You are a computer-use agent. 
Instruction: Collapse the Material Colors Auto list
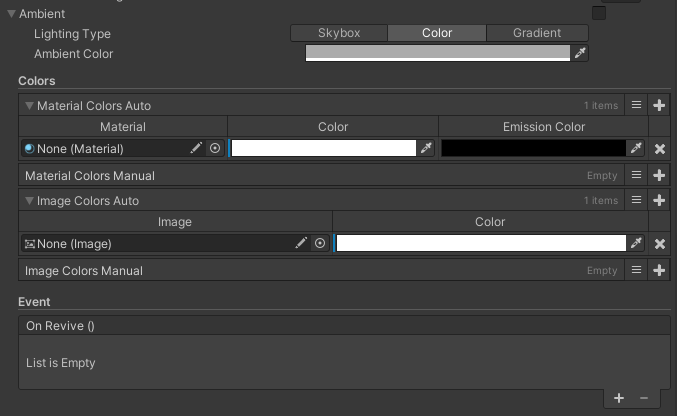tap(29, 105)
